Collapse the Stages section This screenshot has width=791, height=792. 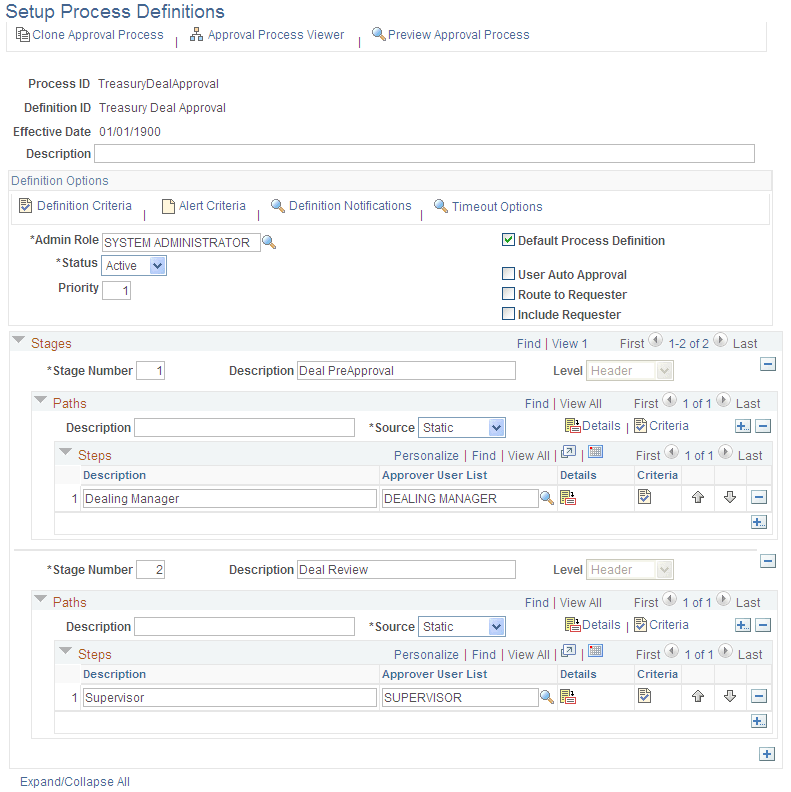[x=18, y=340]
